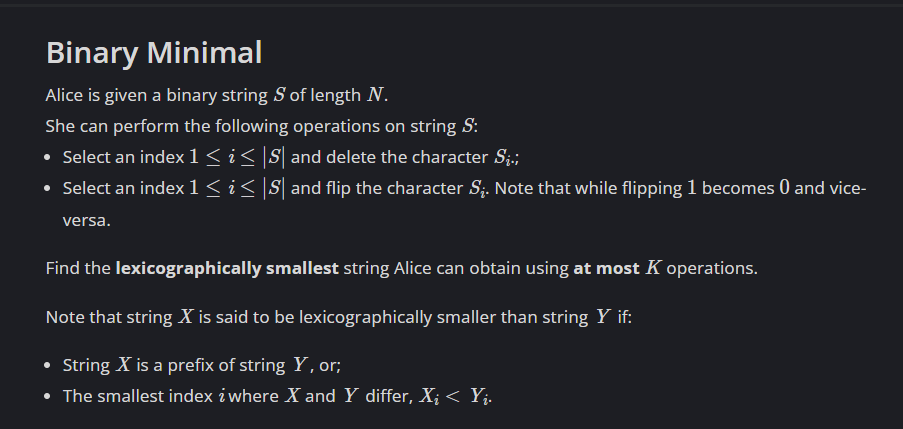The width and height of the screenshot is (903, 429).
Task: Click the word 'operations.' ending the Find sentence
Action: click(712, 269)
